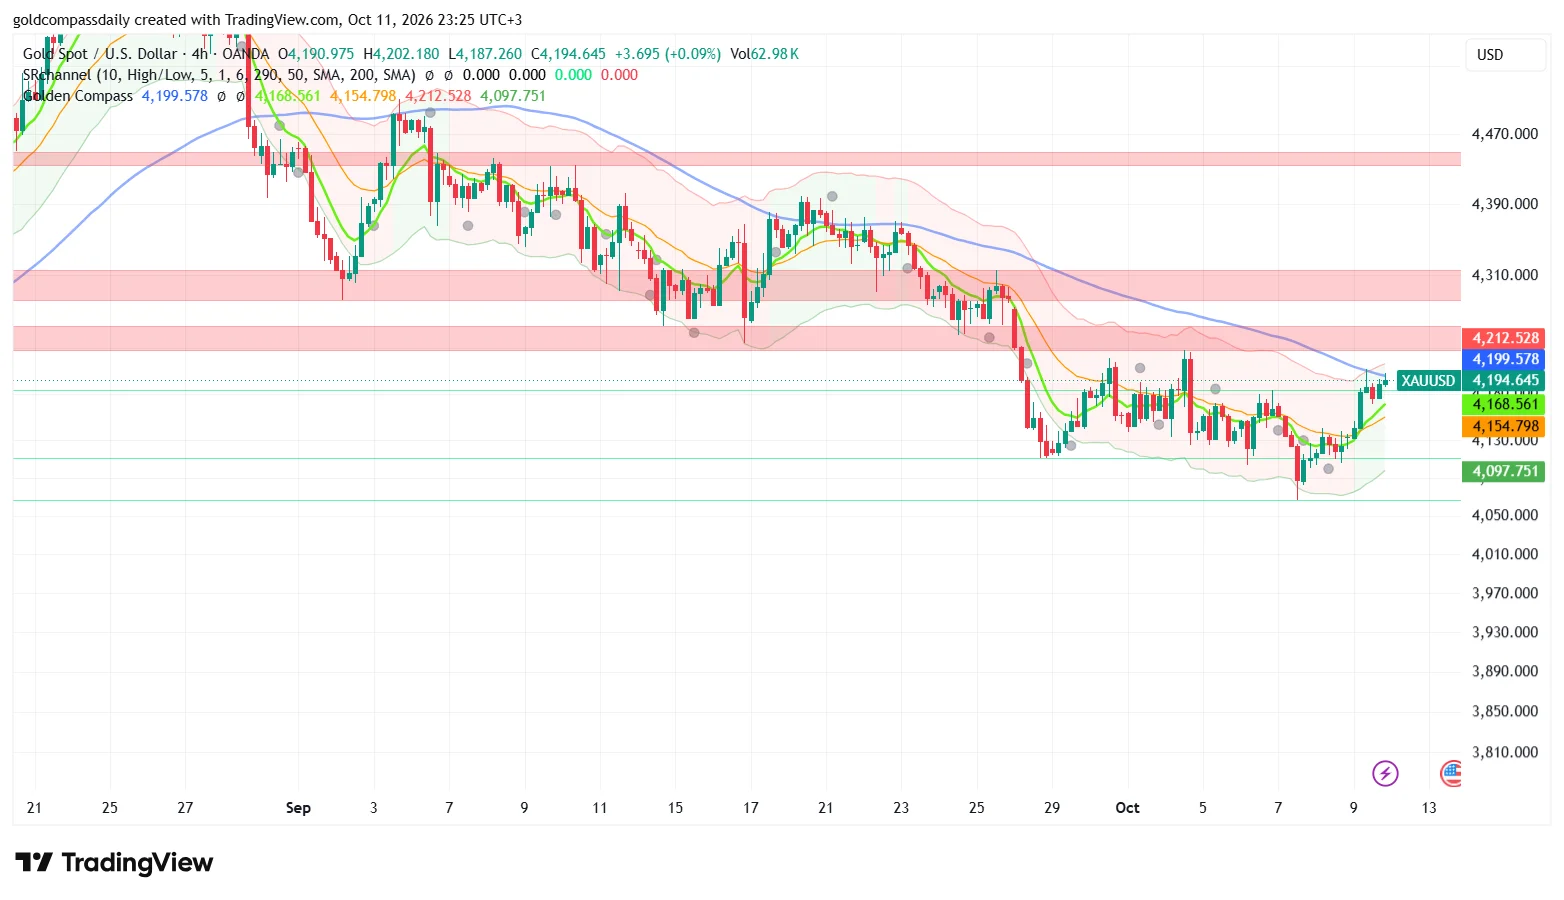Click the Golden Compass indicator legend
The height and width of the screenshot is (900, 1564).
[78, 96]
